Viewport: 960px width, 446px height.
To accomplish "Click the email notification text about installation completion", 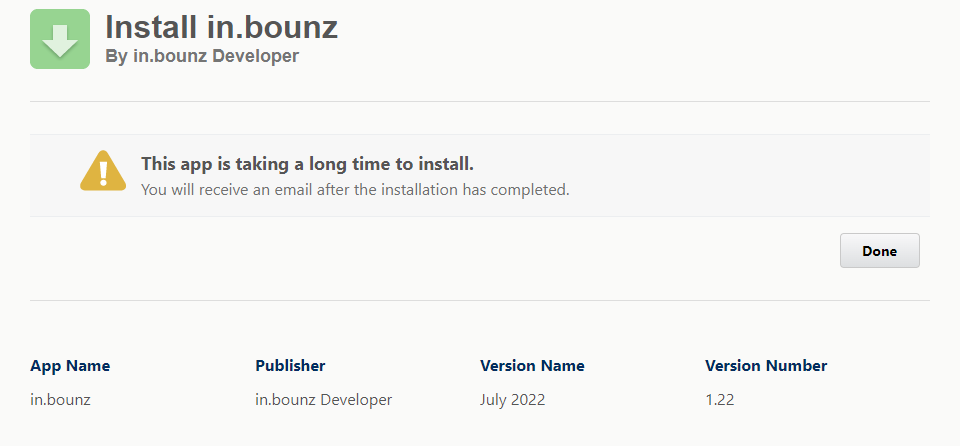I will click(x=355, y=190).
